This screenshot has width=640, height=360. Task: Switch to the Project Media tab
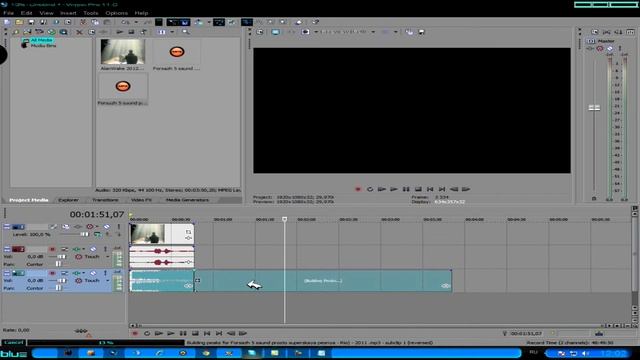click(29, 200)
